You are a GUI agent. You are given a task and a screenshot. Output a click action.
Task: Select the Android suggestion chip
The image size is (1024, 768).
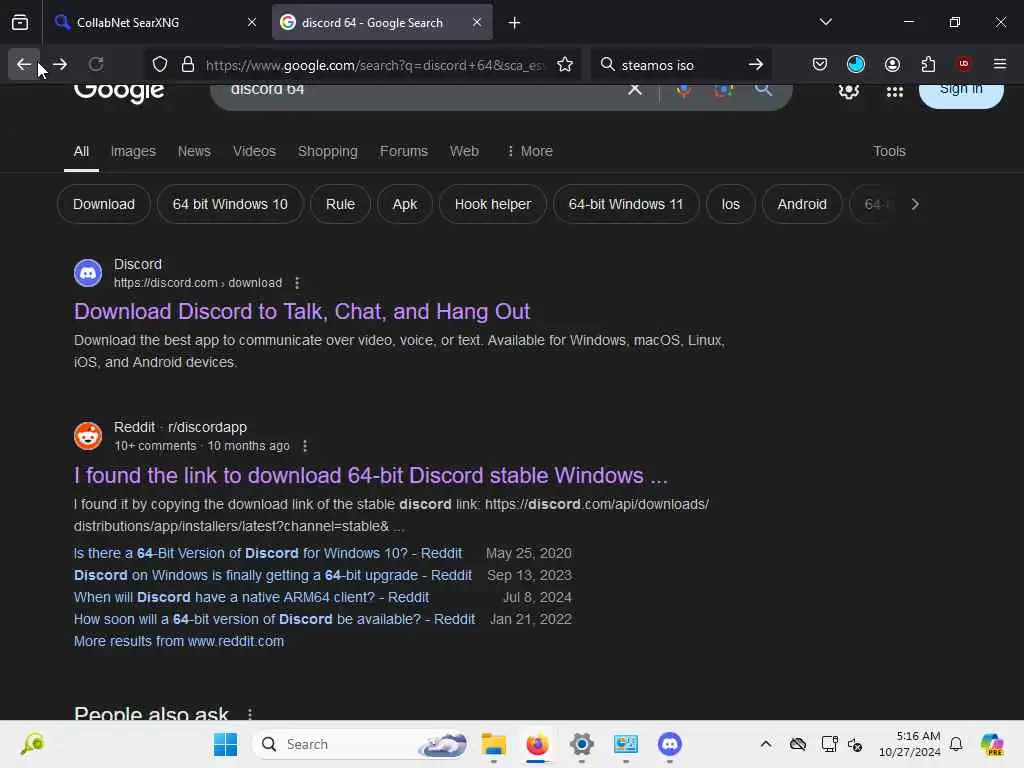coord(802,204)
